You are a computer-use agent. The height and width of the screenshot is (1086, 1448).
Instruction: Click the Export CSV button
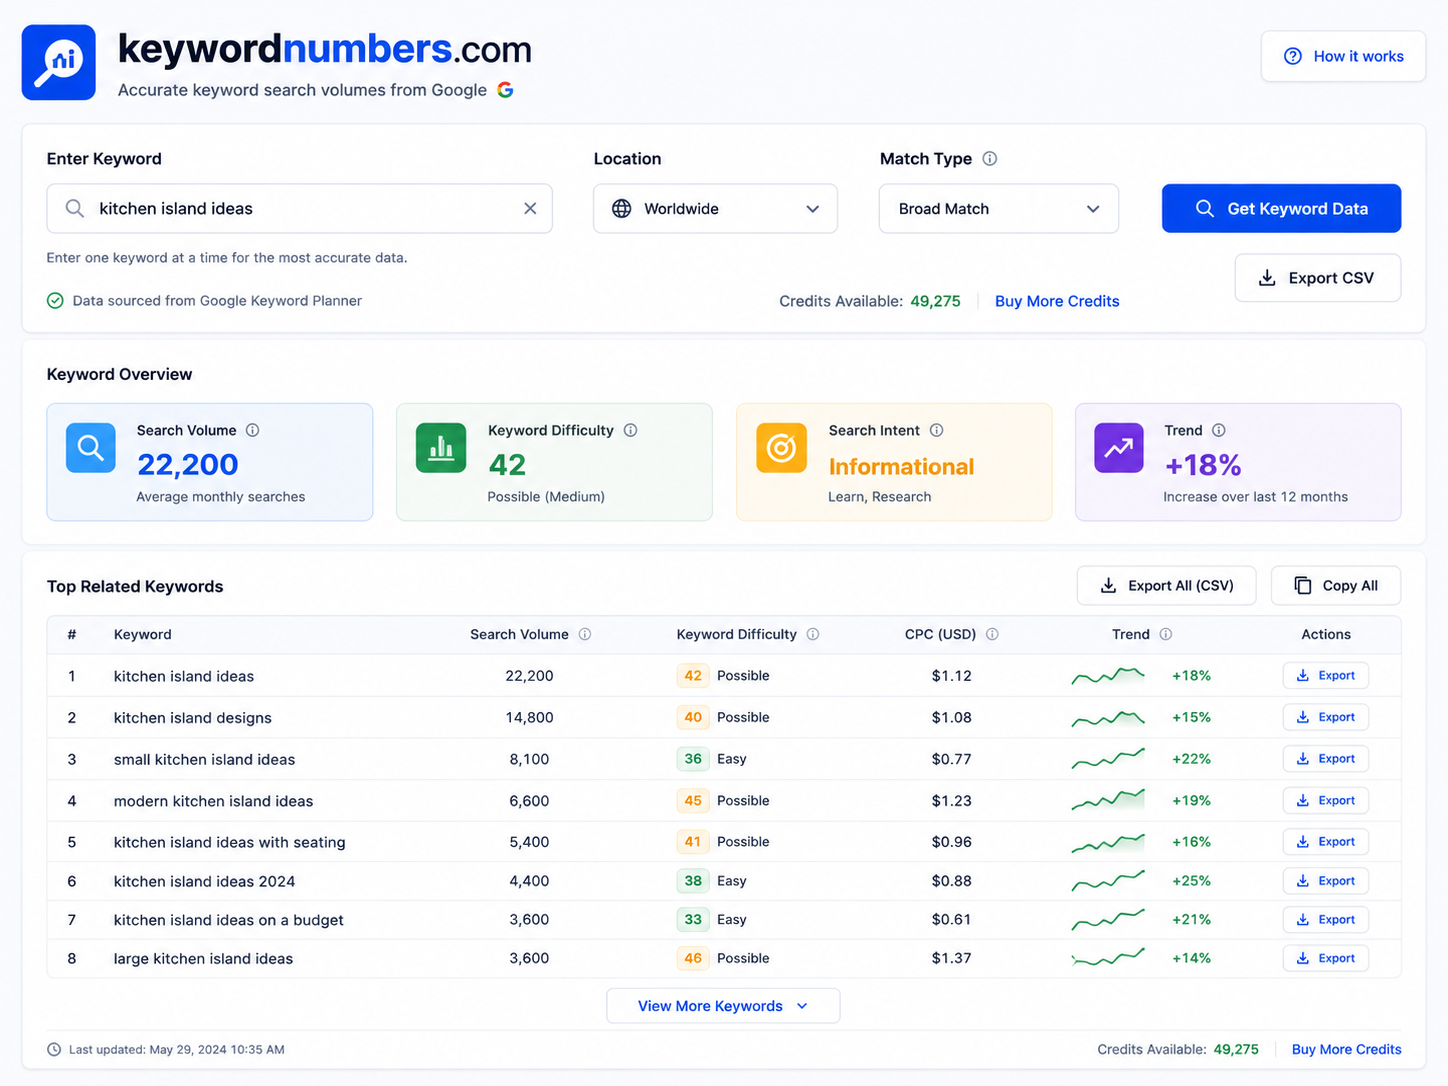tap(1317, 278)
